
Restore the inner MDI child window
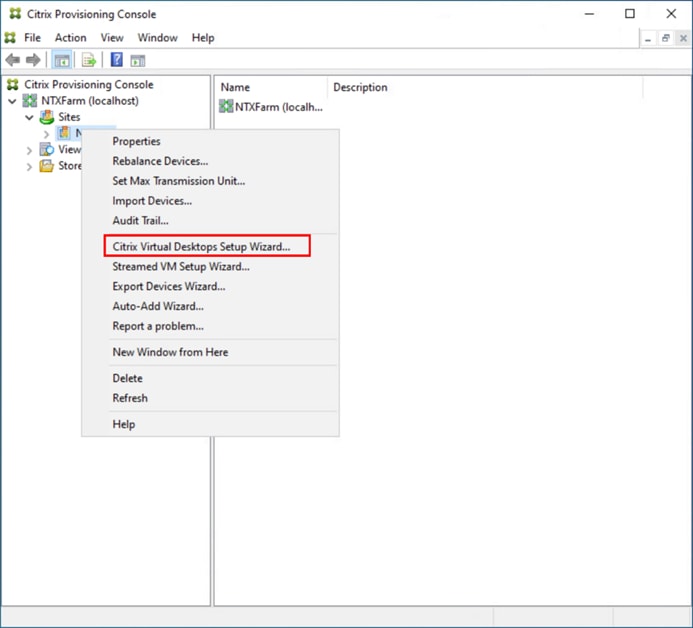click(666, 38)
